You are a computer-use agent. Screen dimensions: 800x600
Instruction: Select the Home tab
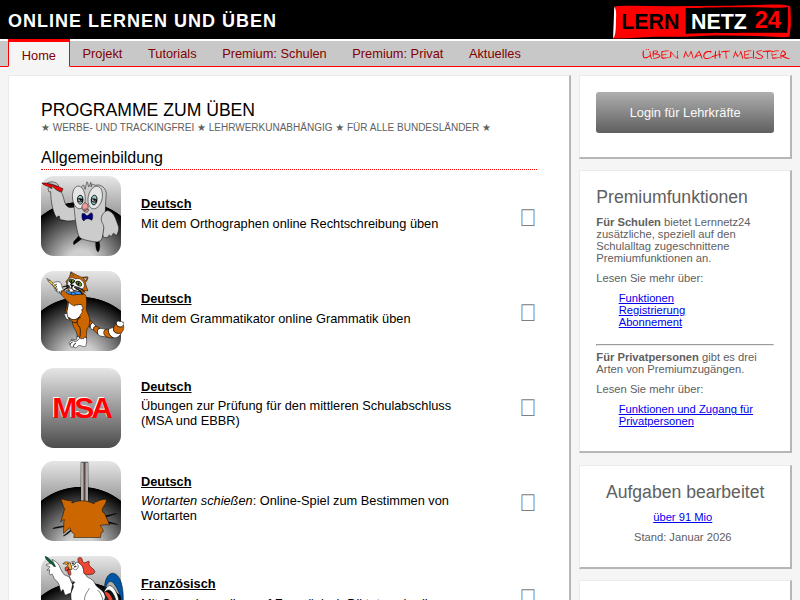click(39, 55)
